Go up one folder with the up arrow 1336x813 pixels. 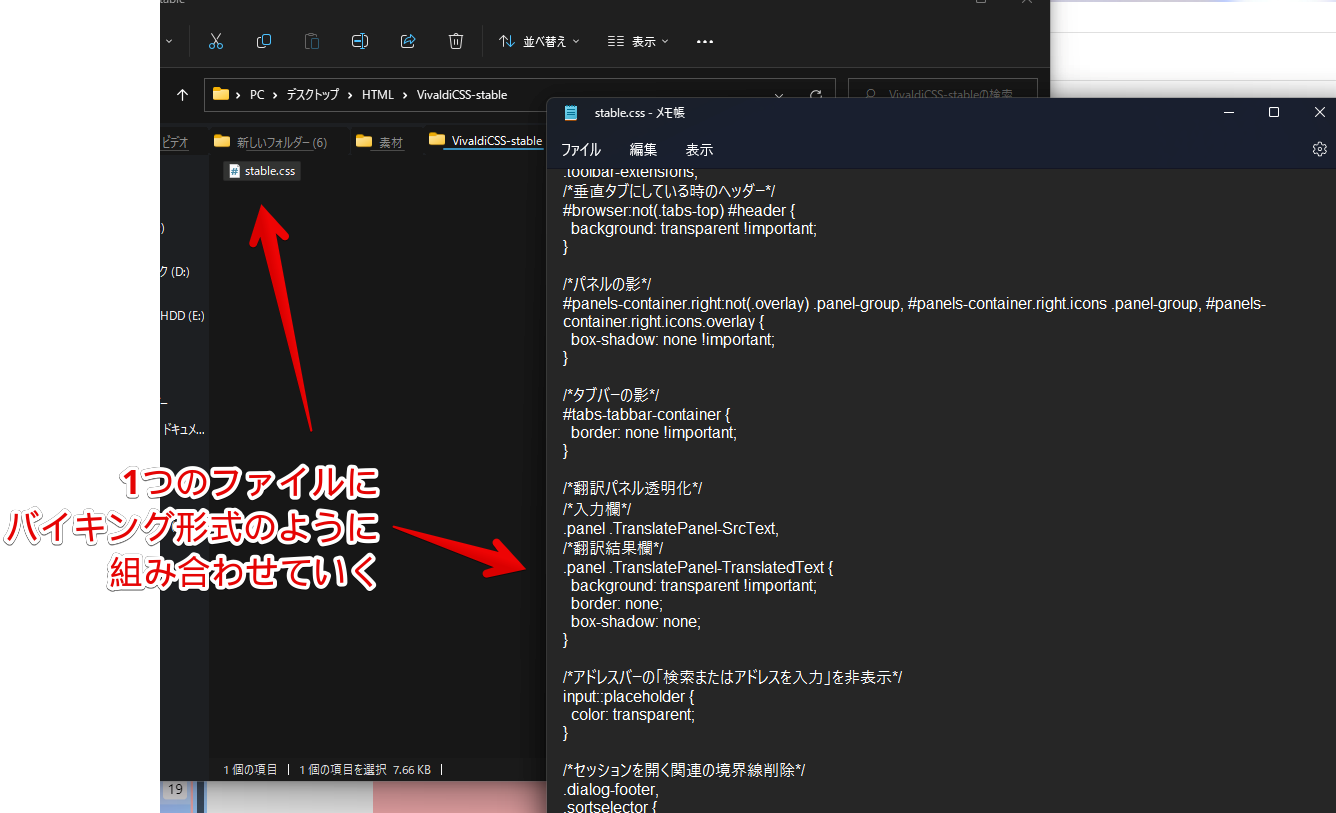(x=182, y=95)
